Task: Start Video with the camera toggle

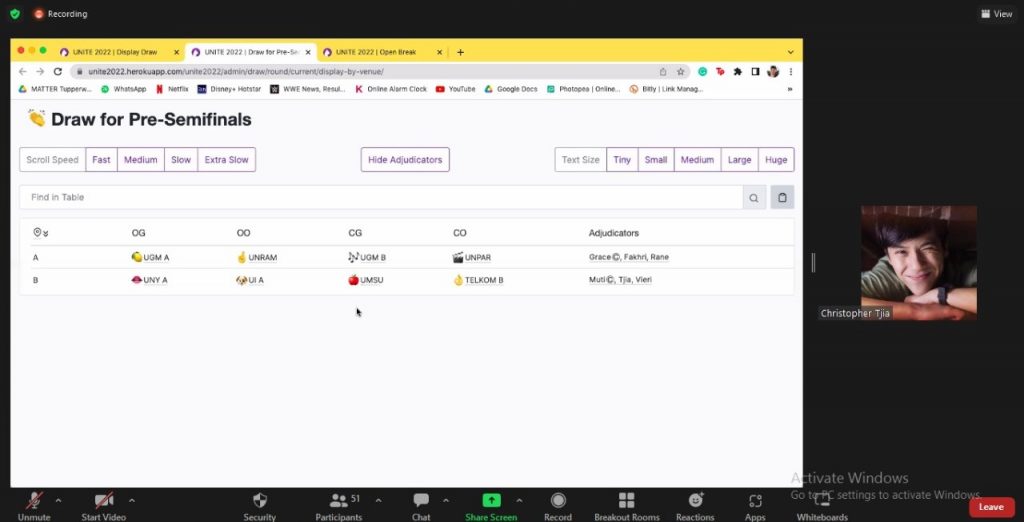Action: click(104, 501)
